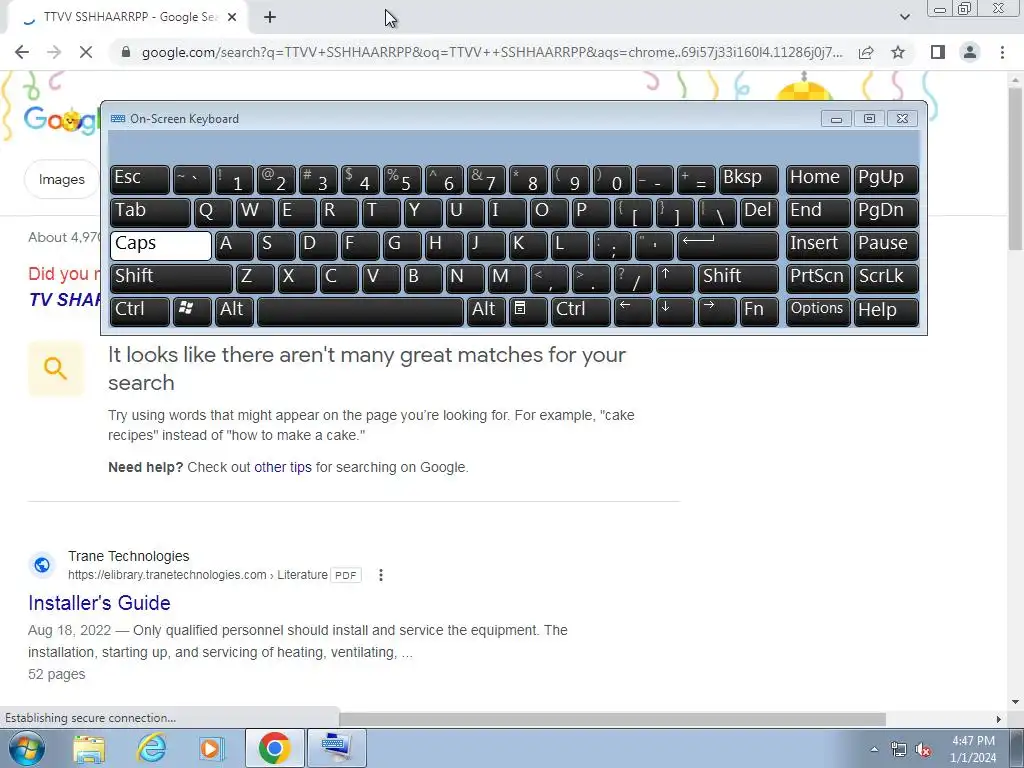The height and width of the screenshot is (768, 1024).
Task: Click the Windows logo key on keyboard
Action: [x=192, y=311]
